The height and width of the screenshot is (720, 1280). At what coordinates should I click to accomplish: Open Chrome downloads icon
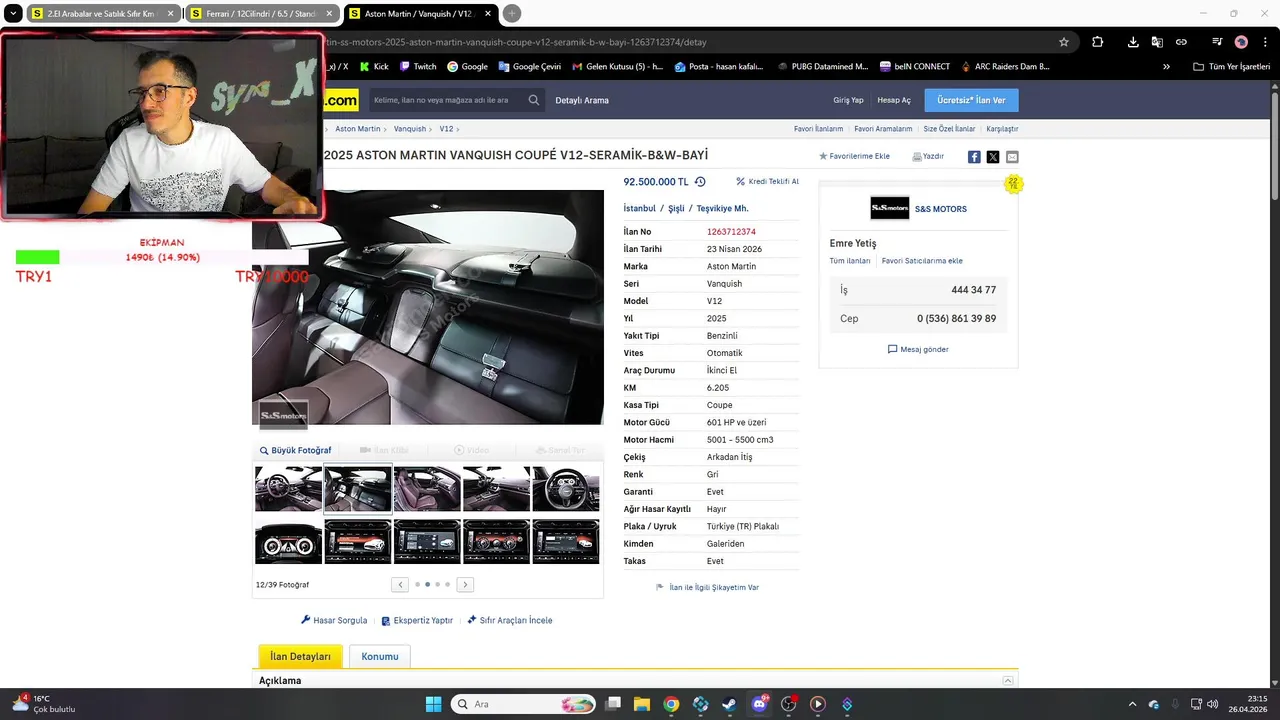(1133, 42)
